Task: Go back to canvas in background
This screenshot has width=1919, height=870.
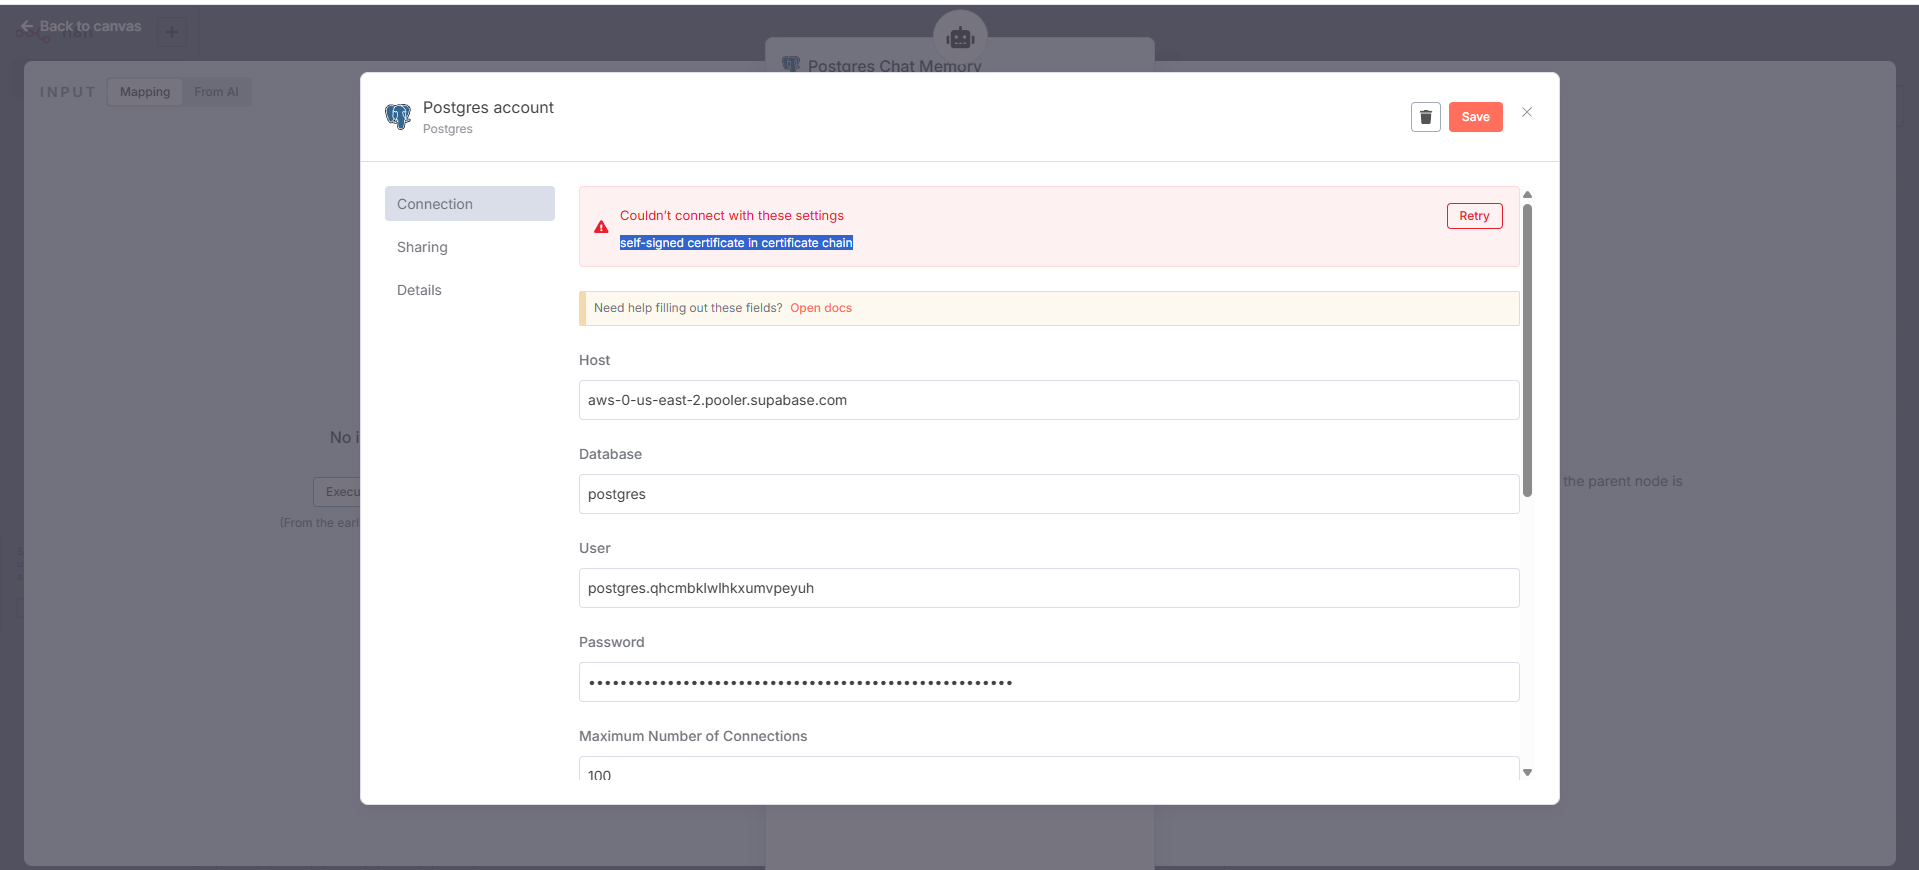Action: tap(81, 26)
